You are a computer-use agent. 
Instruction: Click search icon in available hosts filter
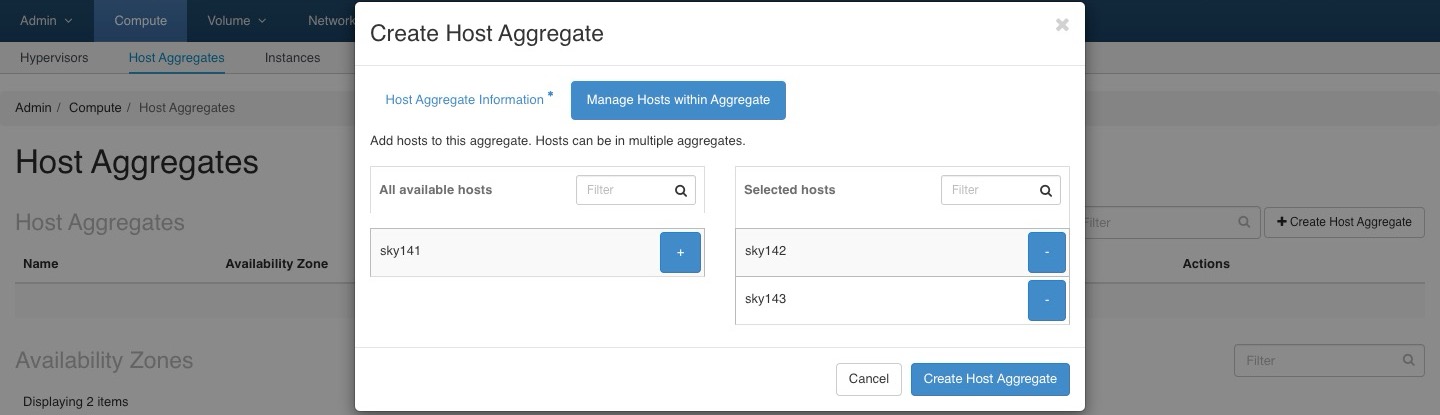pyautogui.click(x=680, y=190)
